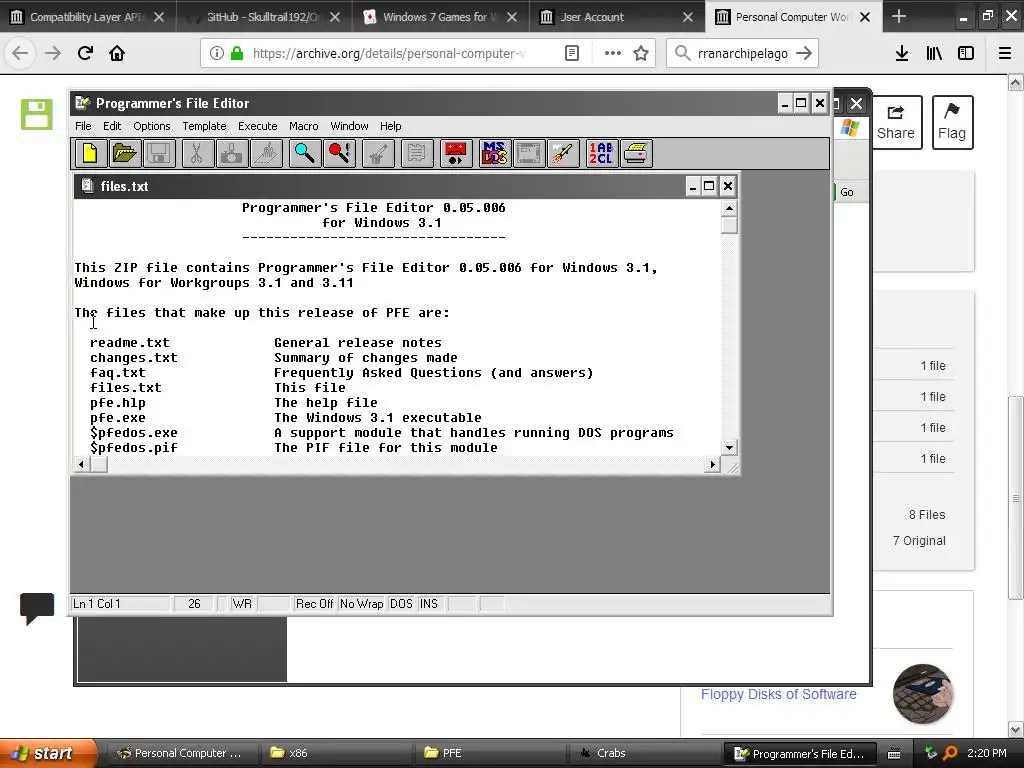
Task: Click the Flag button on archive page
Action: (x=952, y=122)
